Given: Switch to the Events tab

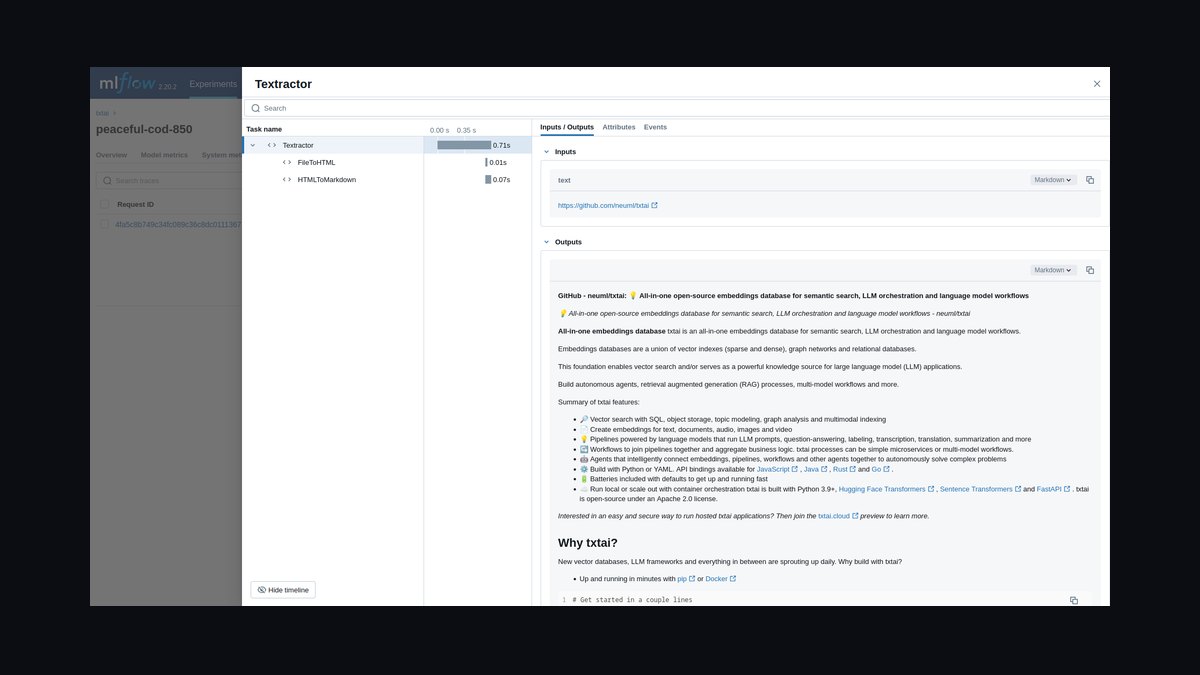Looking at the screenshot, I should [x=655, y=127].
